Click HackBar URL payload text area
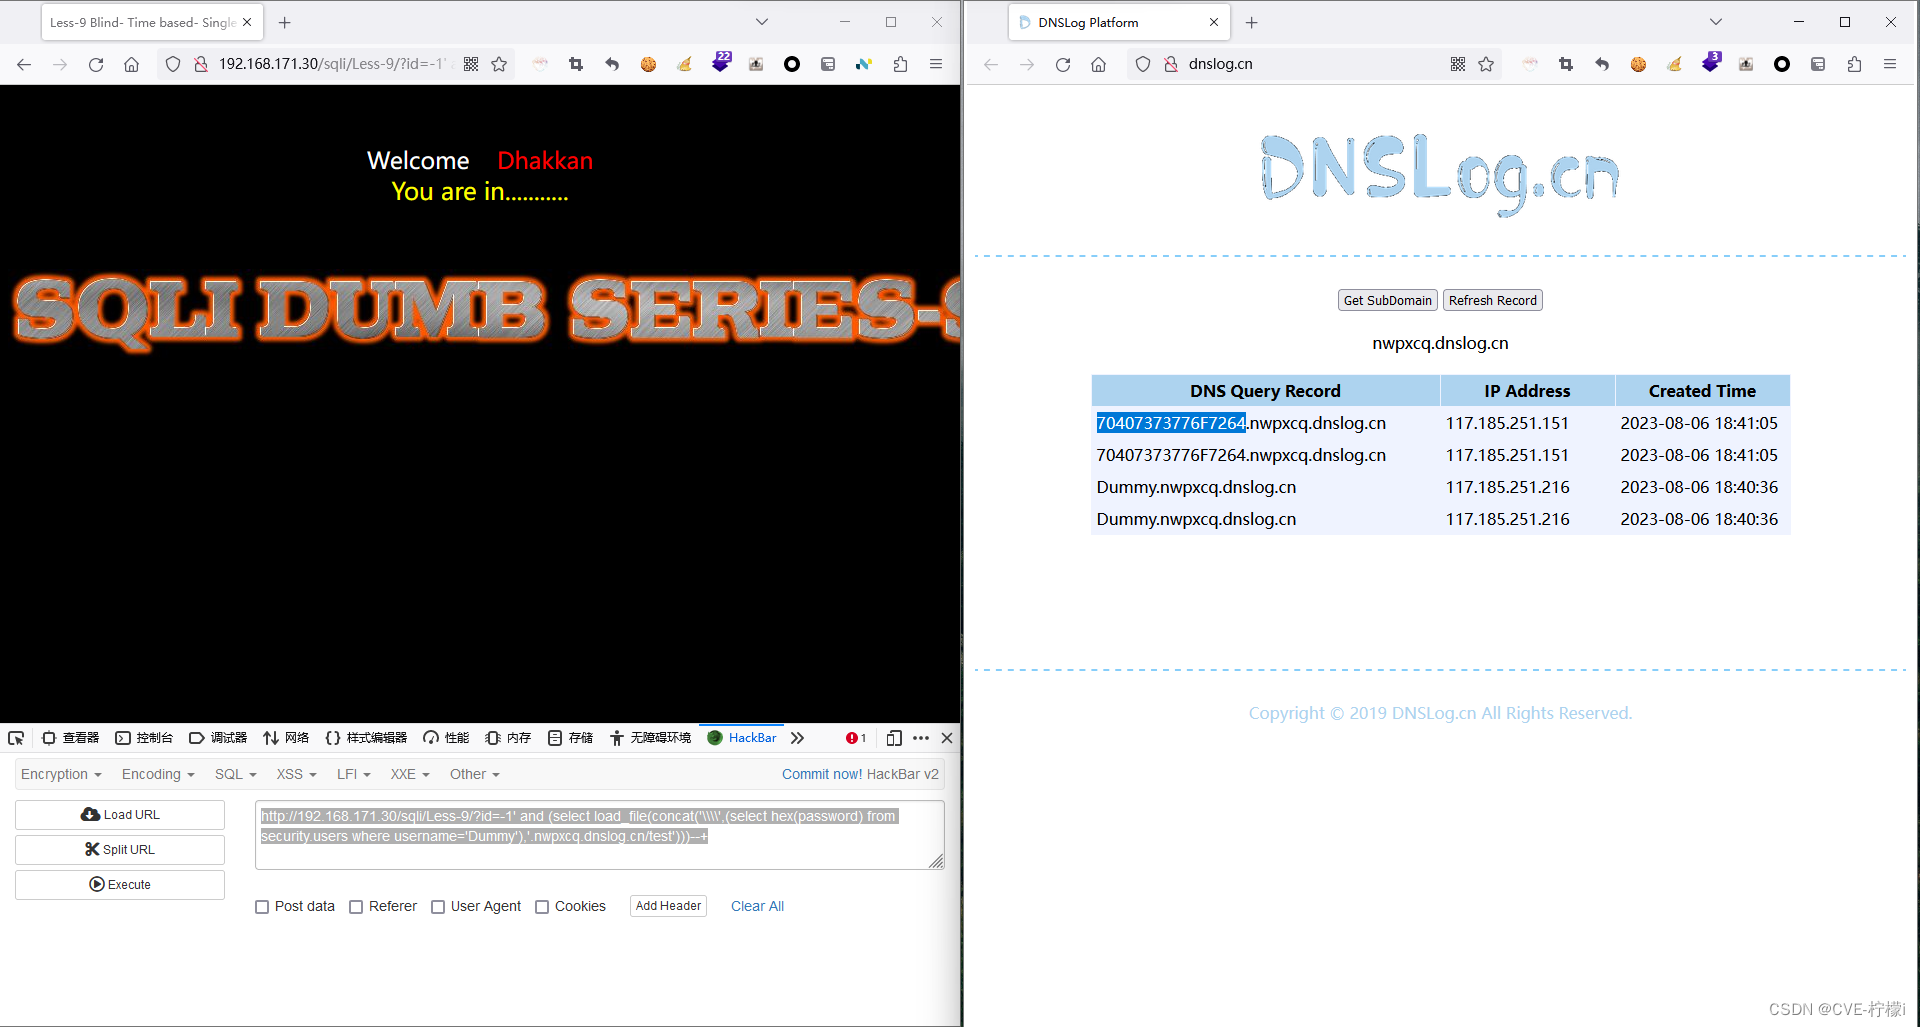This screenshot has height=1027, width=1920. click(600, 835)
